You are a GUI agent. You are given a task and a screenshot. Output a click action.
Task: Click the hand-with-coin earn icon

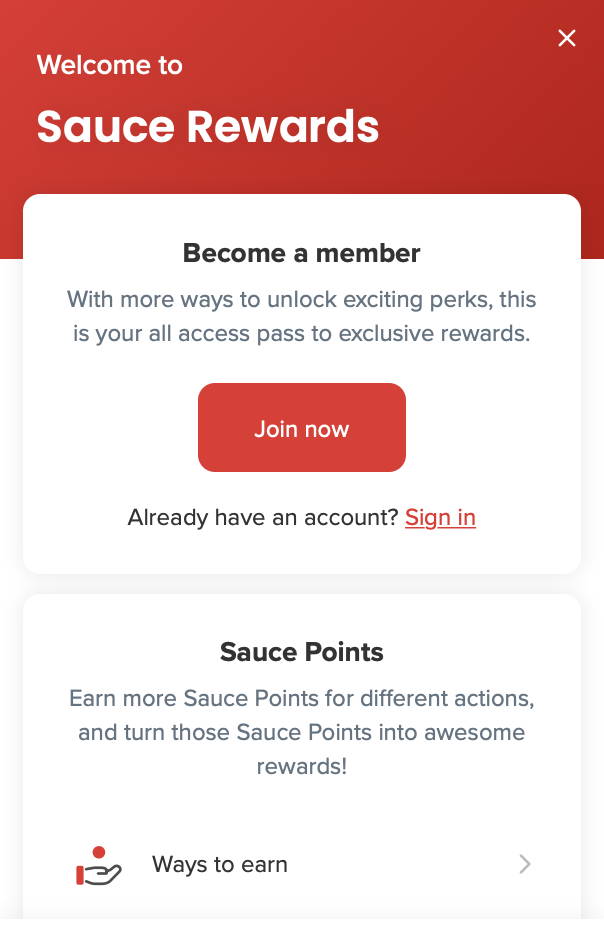pos(99,865)
